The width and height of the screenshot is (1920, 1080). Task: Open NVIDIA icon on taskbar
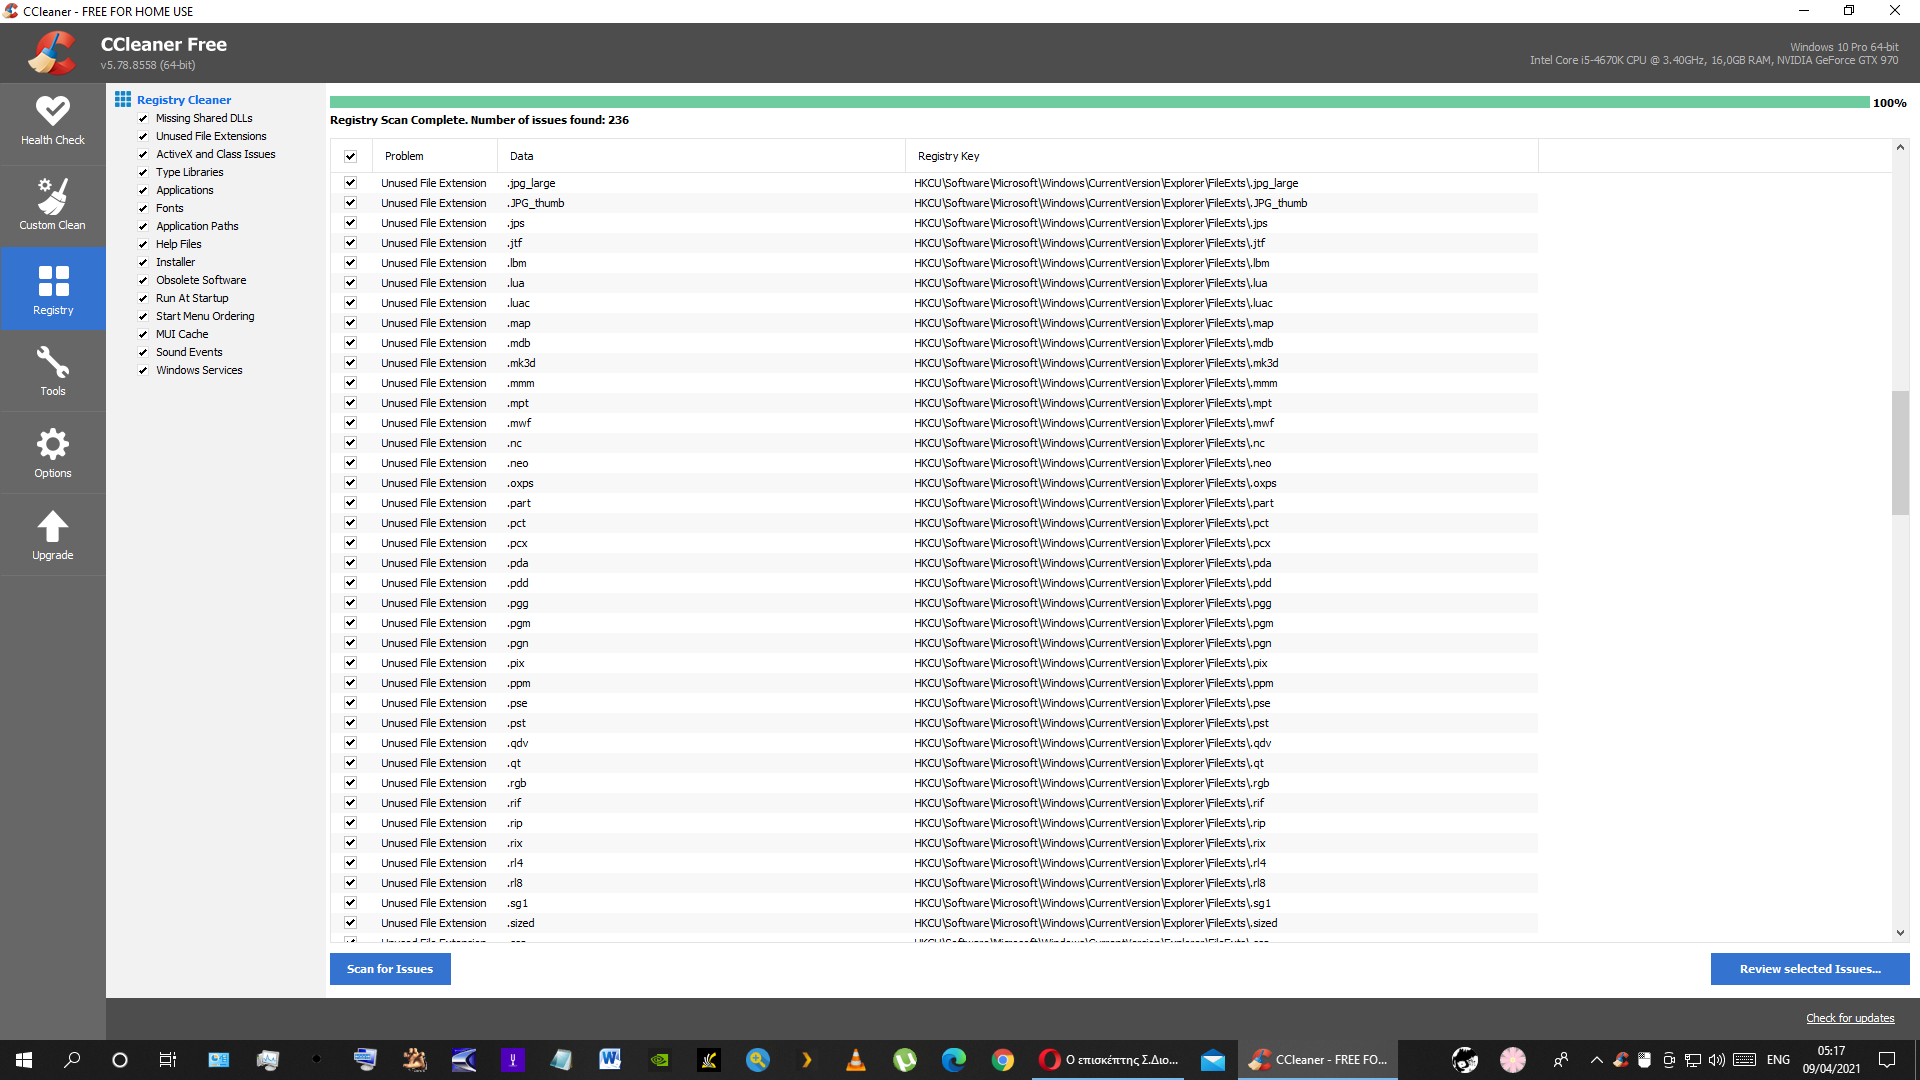[660, 1060]
